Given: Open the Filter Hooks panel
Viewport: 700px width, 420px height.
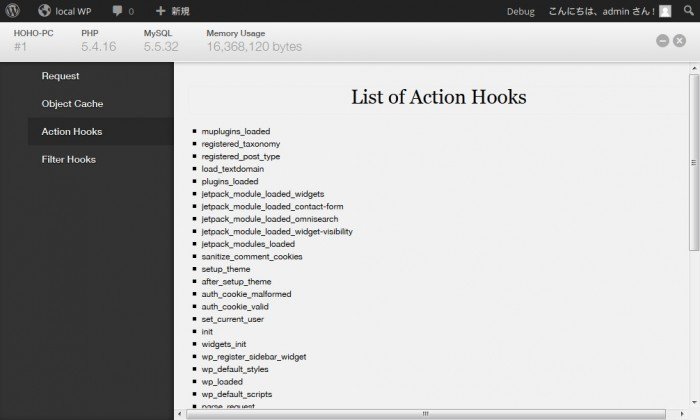Looking at the screenshot, I should pos(68,160).
